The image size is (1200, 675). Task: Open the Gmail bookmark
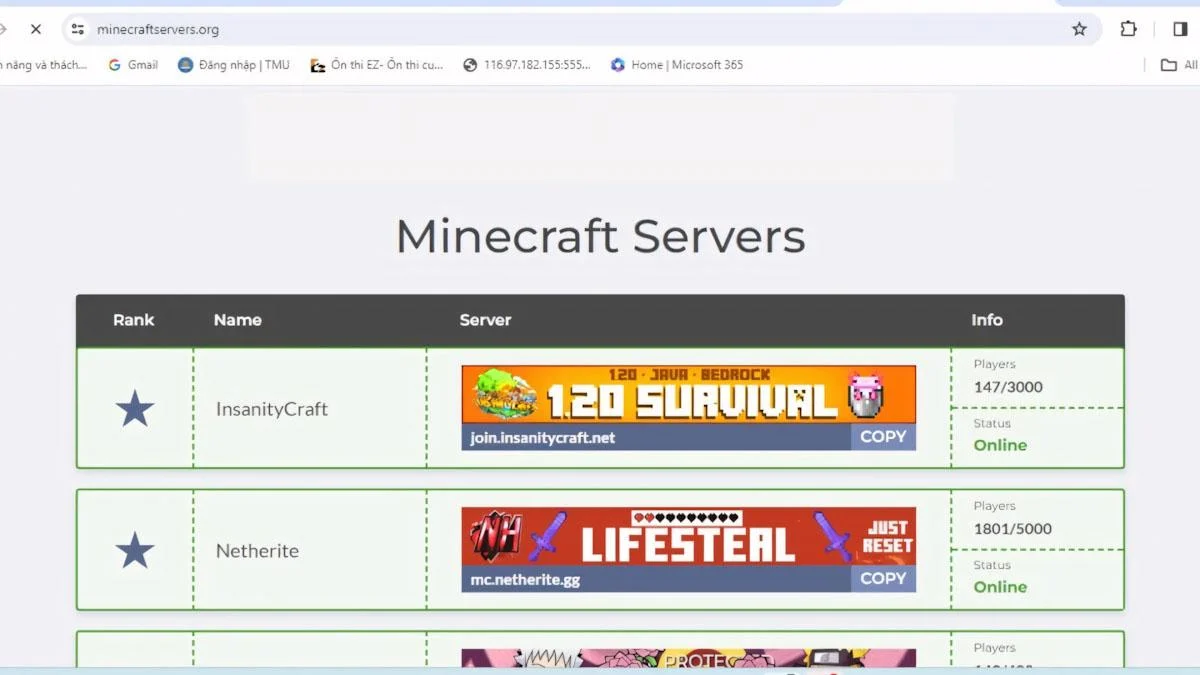coord(133,65)
